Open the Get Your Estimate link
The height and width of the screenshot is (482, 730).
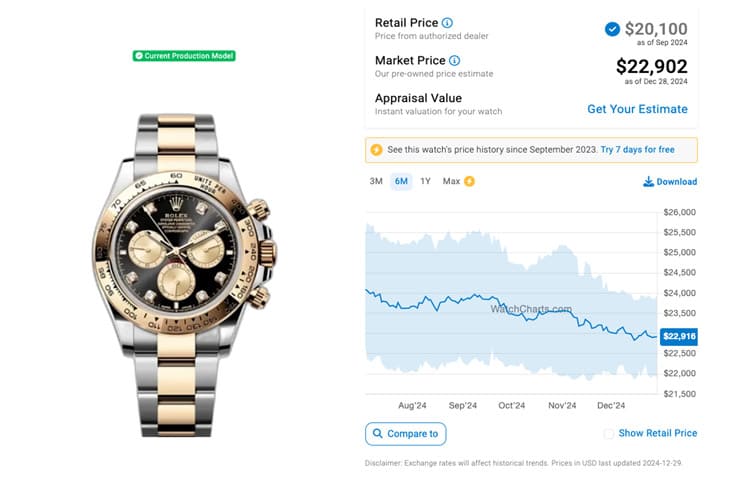[x=637, y=109]
